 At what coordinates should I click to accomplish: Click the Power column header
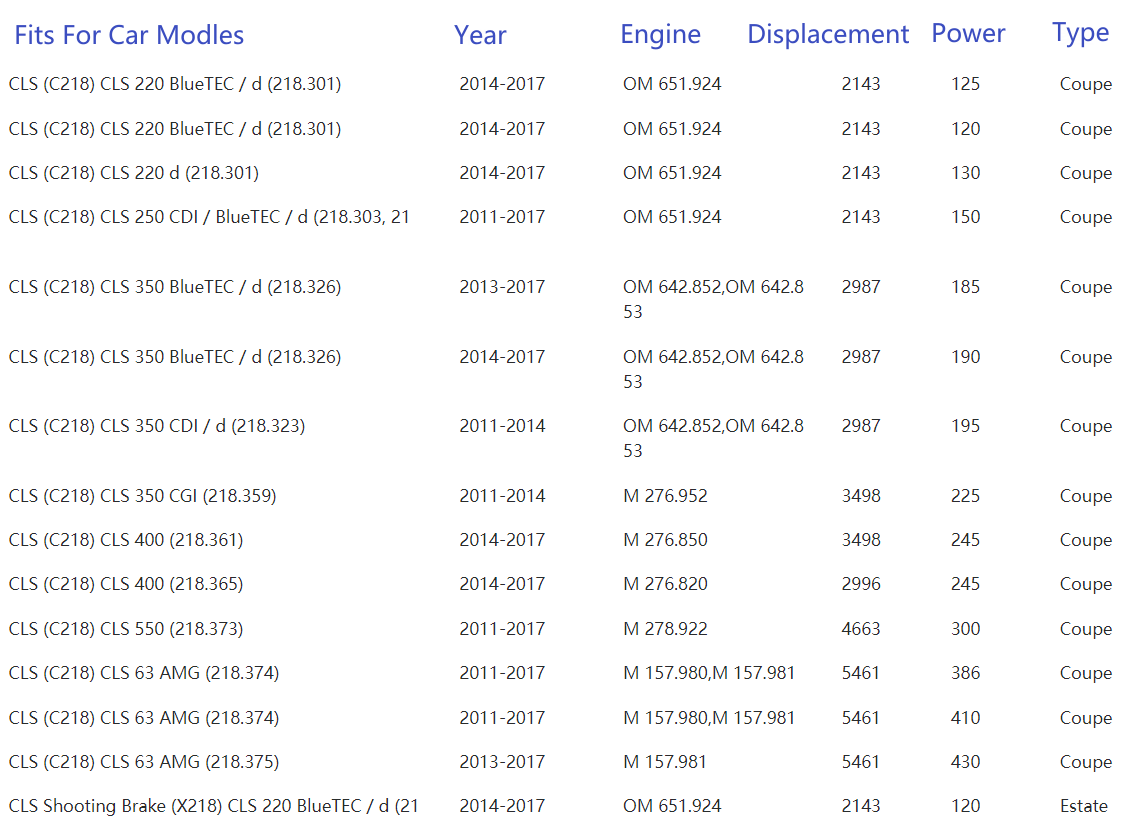click(x=968, y=34)
